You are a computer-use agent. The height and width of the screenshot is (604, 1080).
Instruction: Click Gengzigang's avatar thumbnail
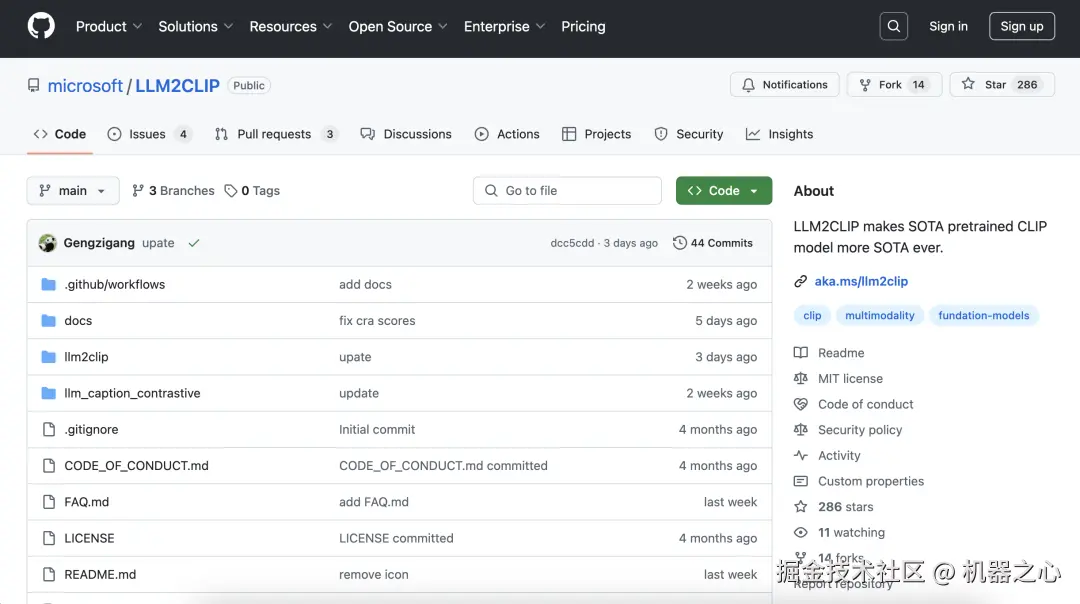pyautogui.click(x=48, y=243)
